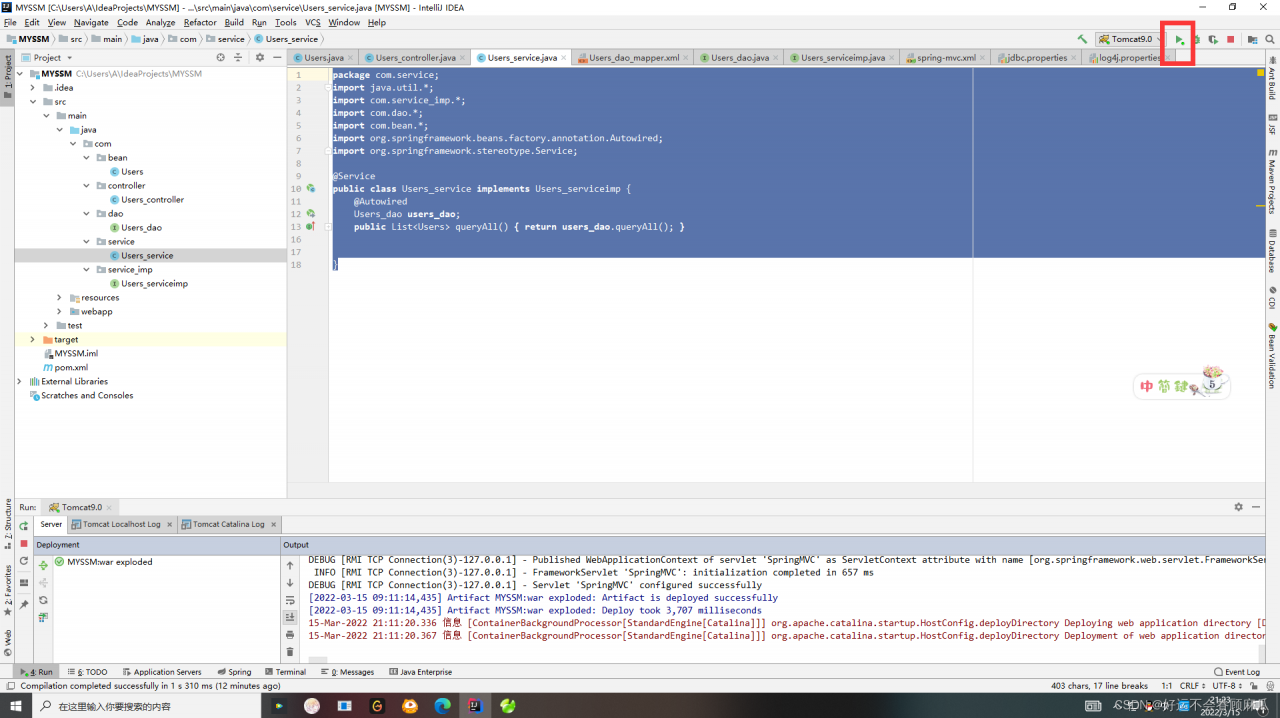The image size is (1280, 718).
Task: Stop the server with the toolbar's red square
Action: coord(1230,40)
